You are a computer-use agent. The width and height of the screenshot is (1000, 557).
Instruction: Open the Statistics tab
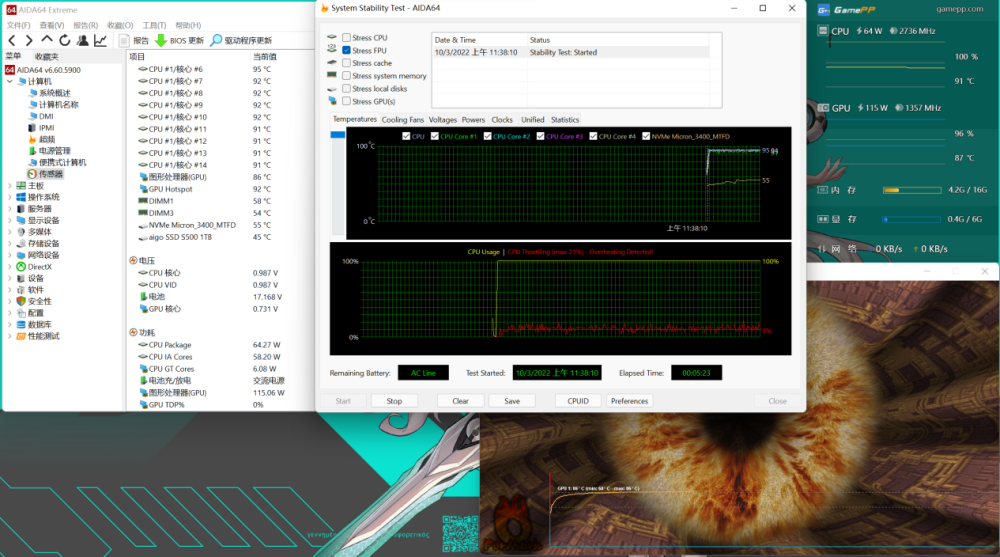(565, 120)
